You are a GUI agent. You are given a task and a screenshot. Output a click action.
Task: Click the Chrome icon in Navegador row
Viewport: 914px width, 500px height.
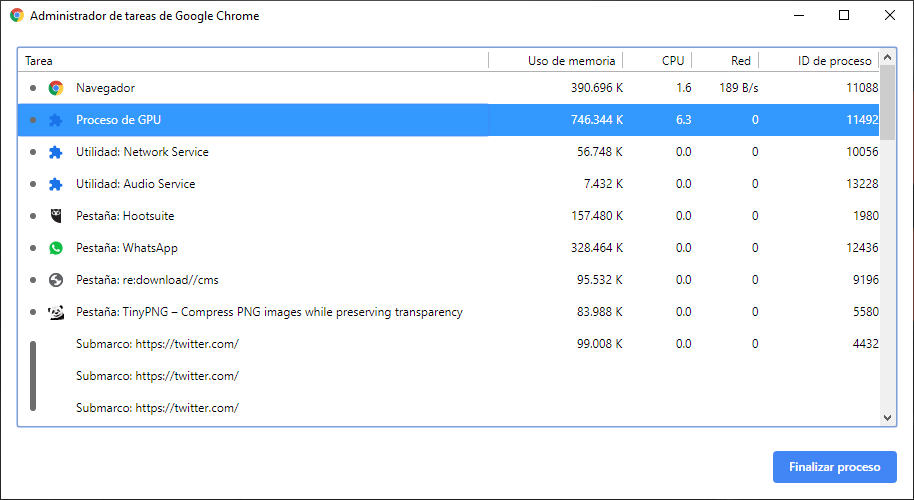pos(56,88)
